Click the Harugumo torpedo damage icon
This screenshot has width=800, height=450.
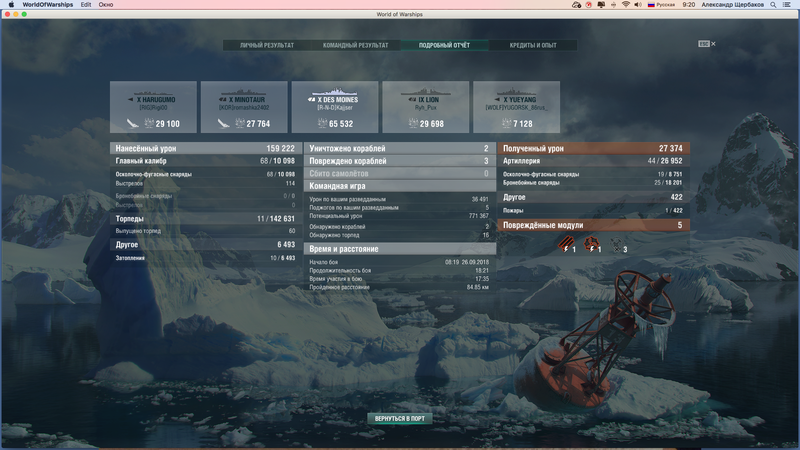(133, 123)
